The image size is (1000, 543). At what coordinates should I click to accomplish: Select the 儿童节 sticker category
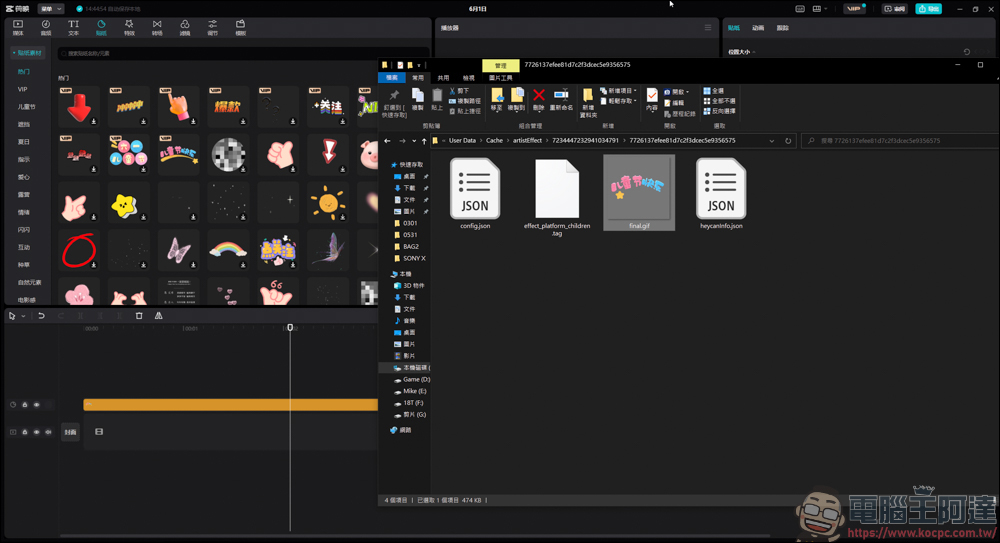25,107
